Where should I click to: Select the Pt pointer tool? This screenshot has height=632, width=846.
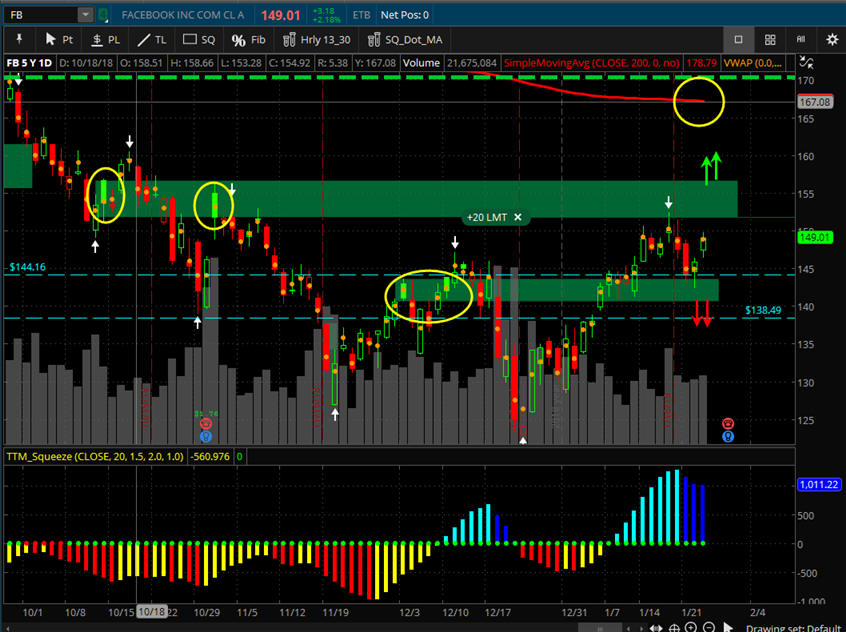pyautogui.click(x=59, y=39)
